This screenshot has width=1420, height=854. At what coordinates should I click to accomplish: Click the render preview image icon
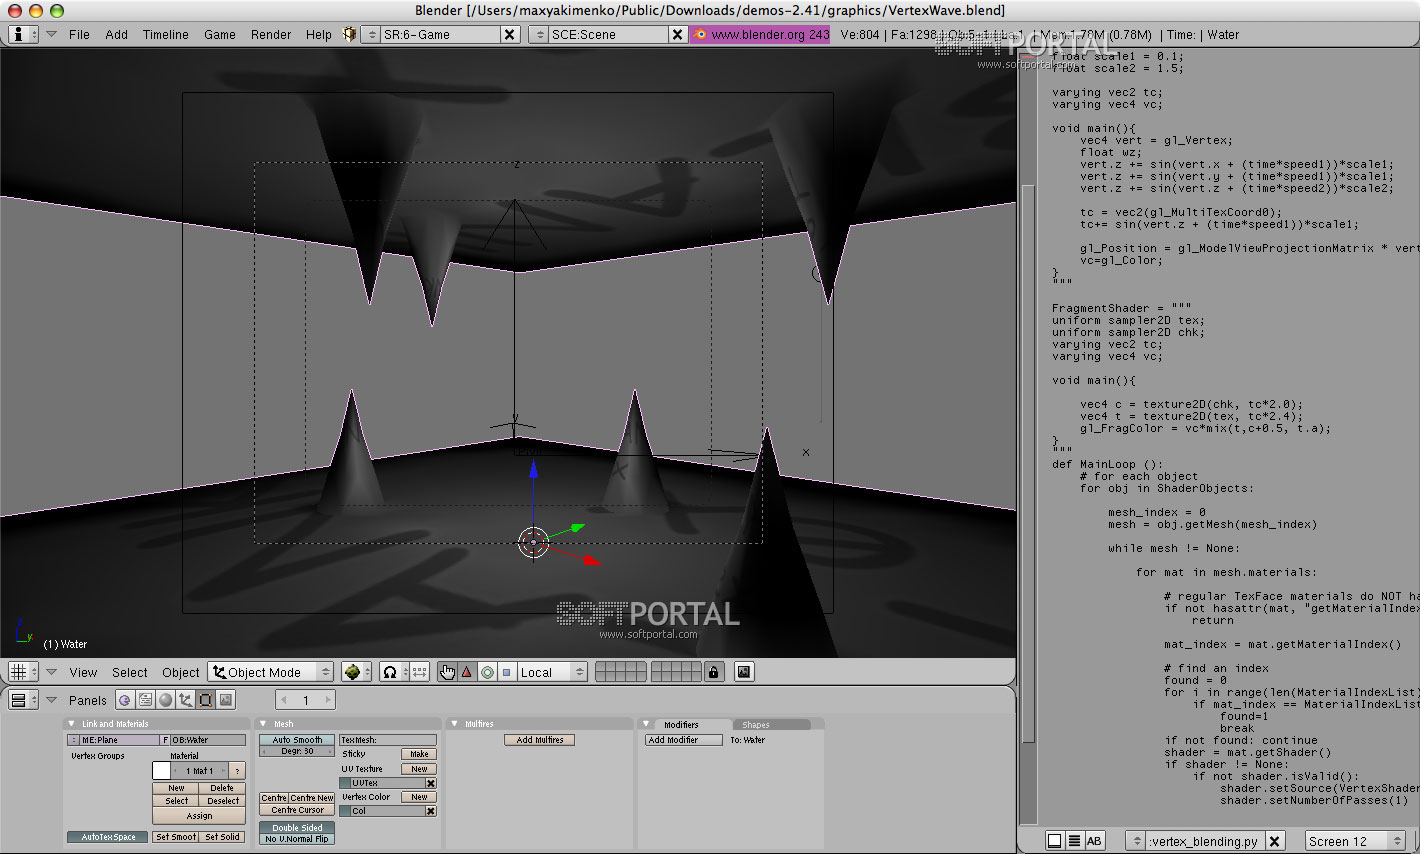(744, 672)
